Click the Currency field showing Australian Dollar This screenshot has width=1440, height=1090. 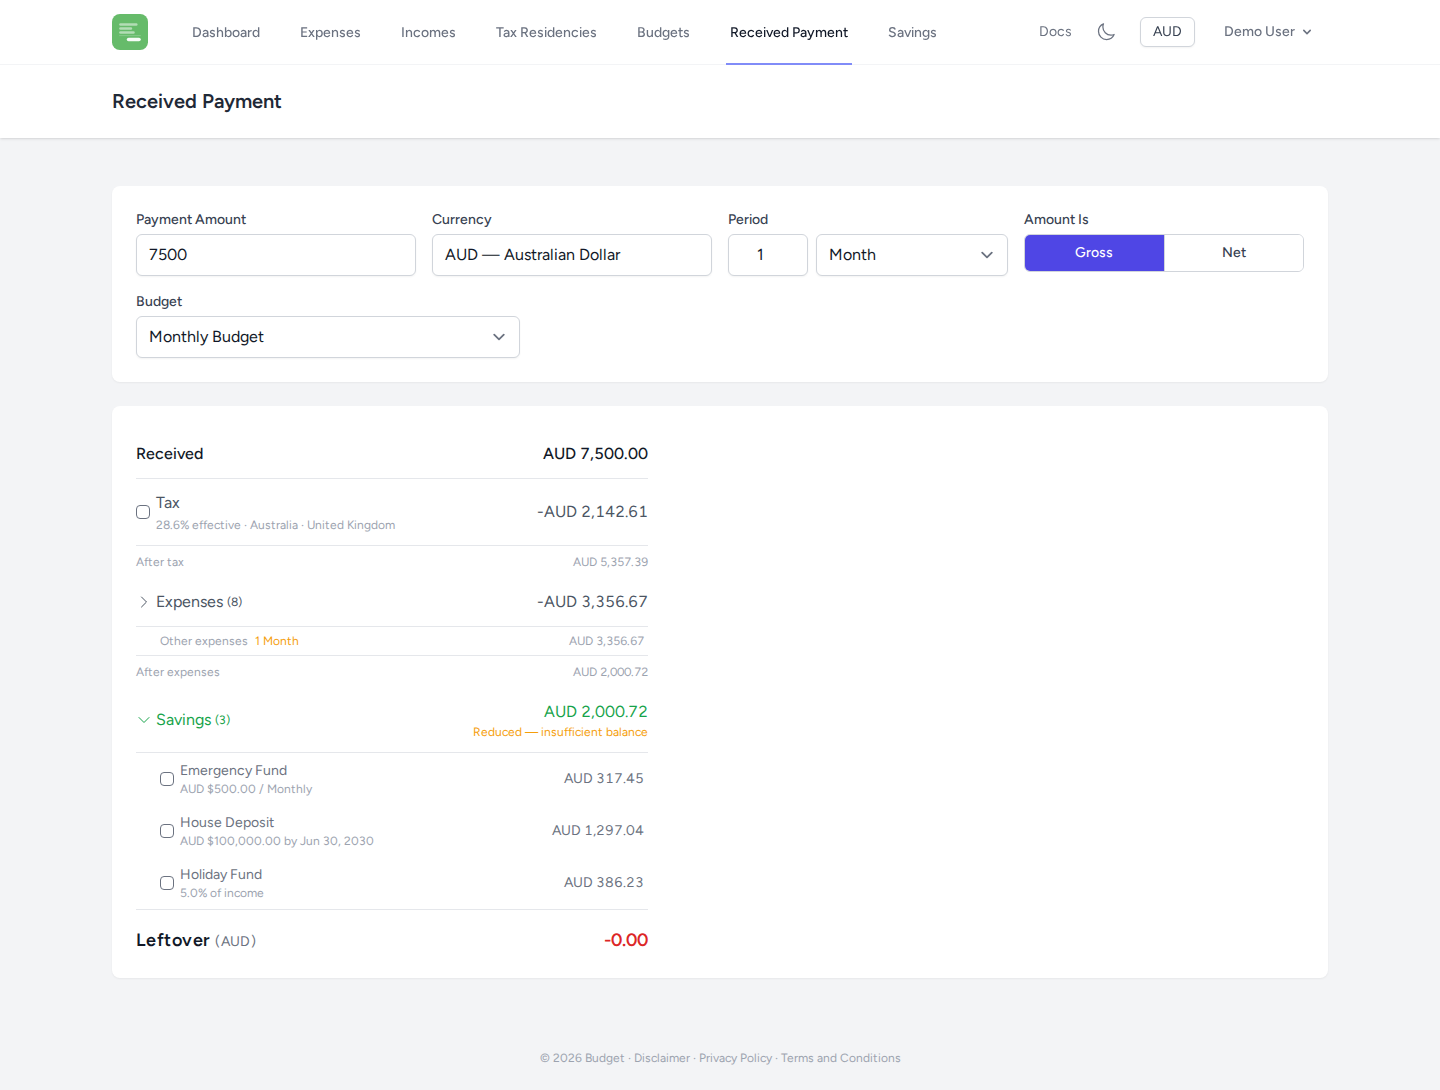[x=572, y=255]
